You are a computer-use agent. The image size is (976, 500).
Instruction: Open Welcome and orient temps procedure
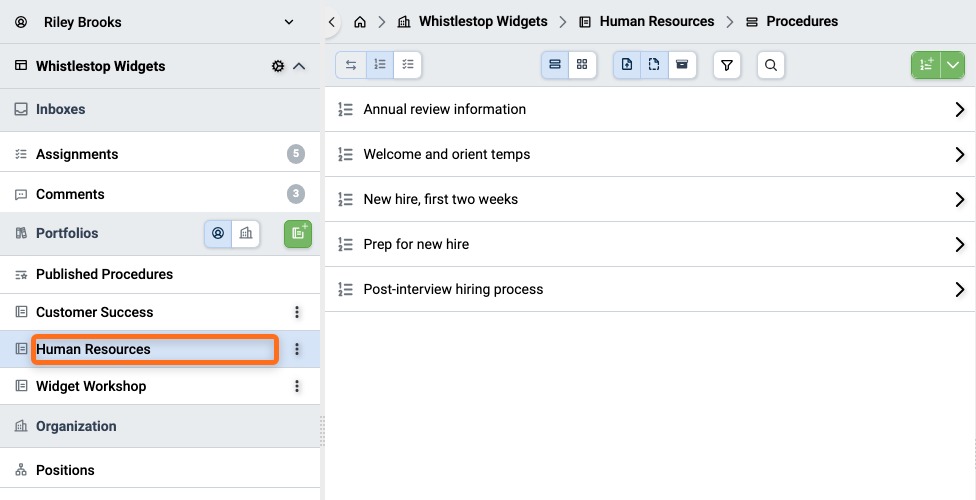tap(447, 154)
